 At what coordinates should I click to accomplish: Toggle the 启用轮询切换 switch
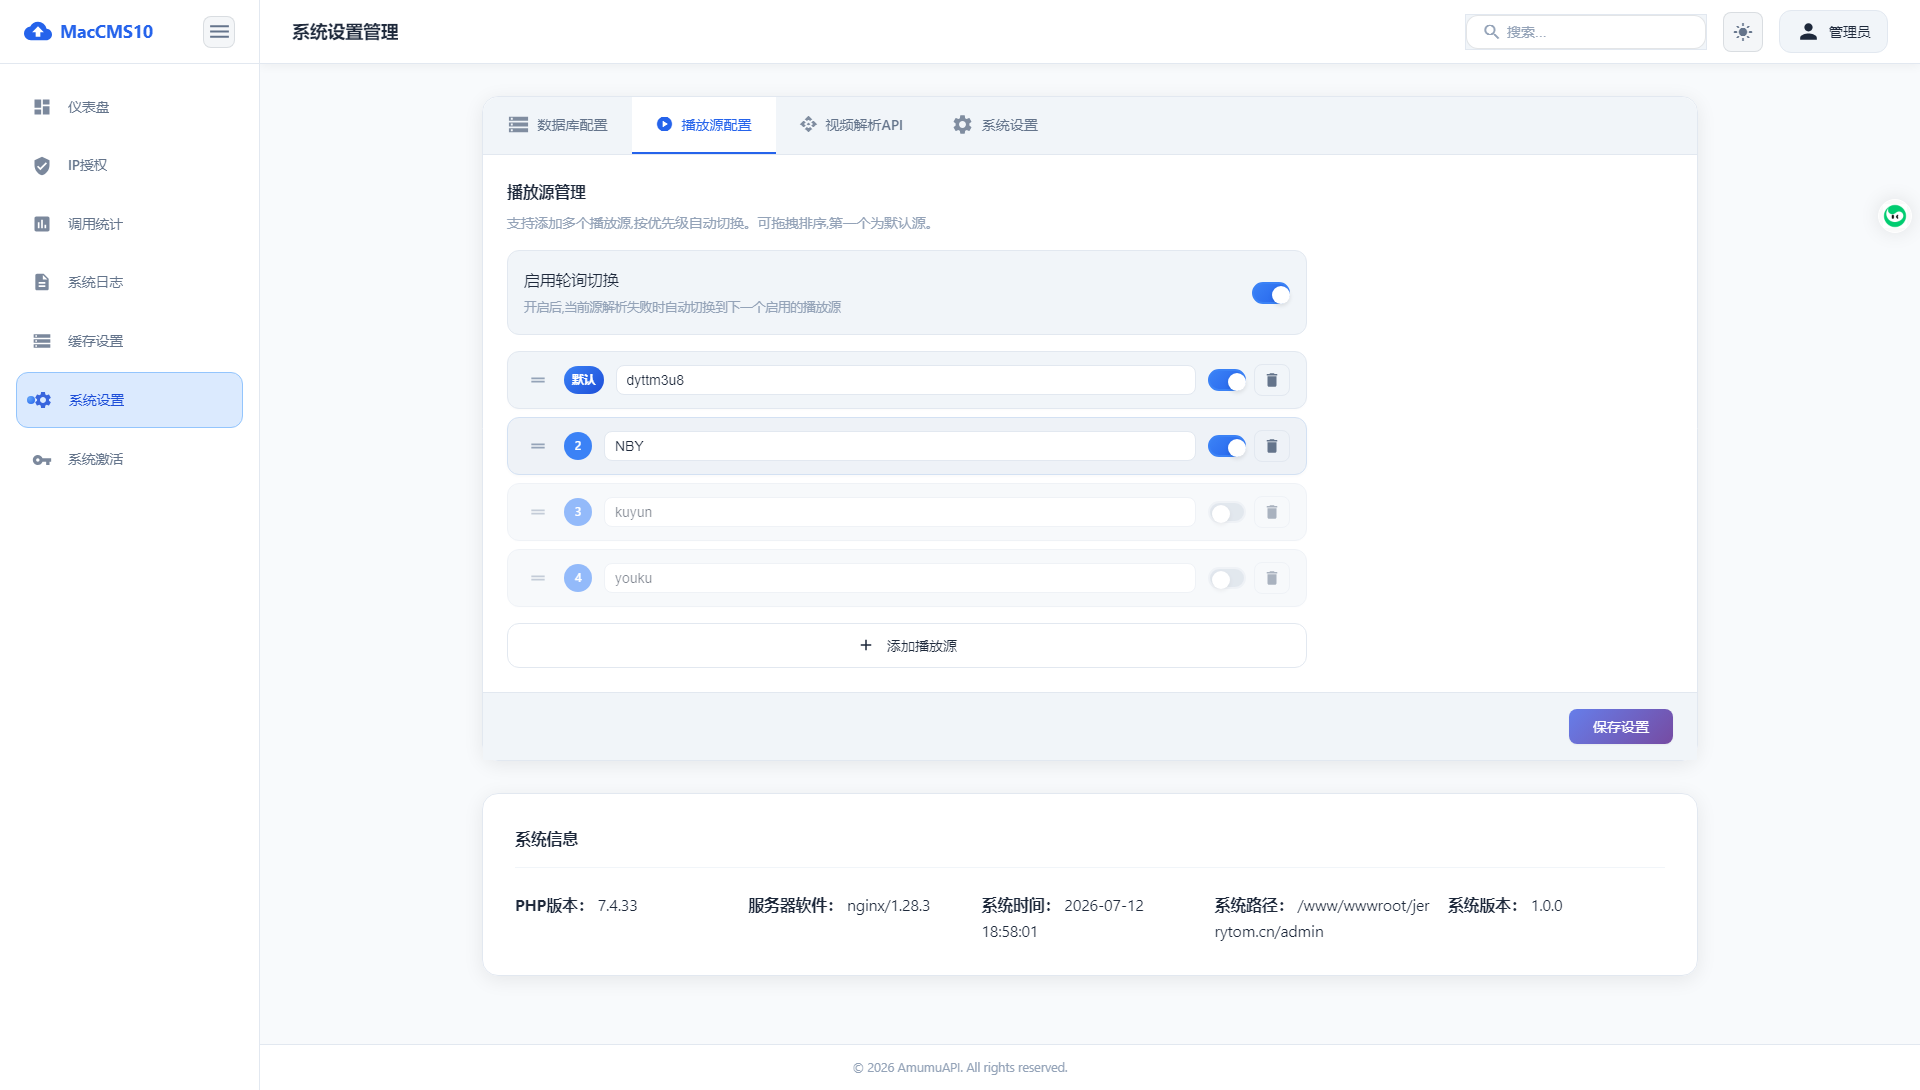(1271, 293)
